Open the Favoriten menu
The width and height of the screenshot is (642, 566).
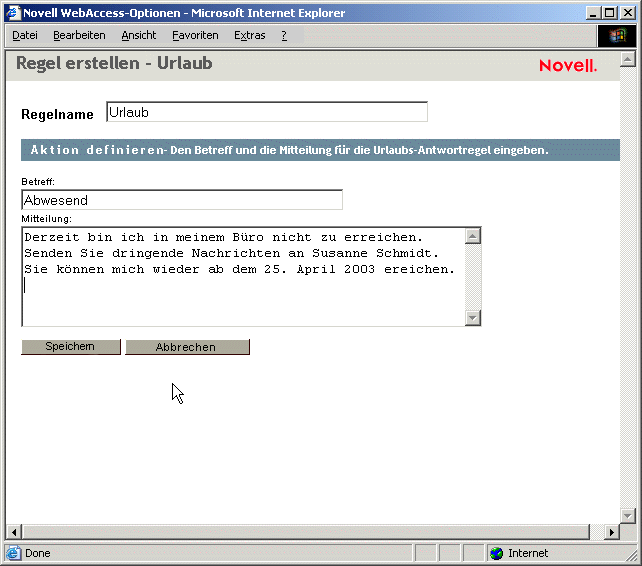[195, 36]
